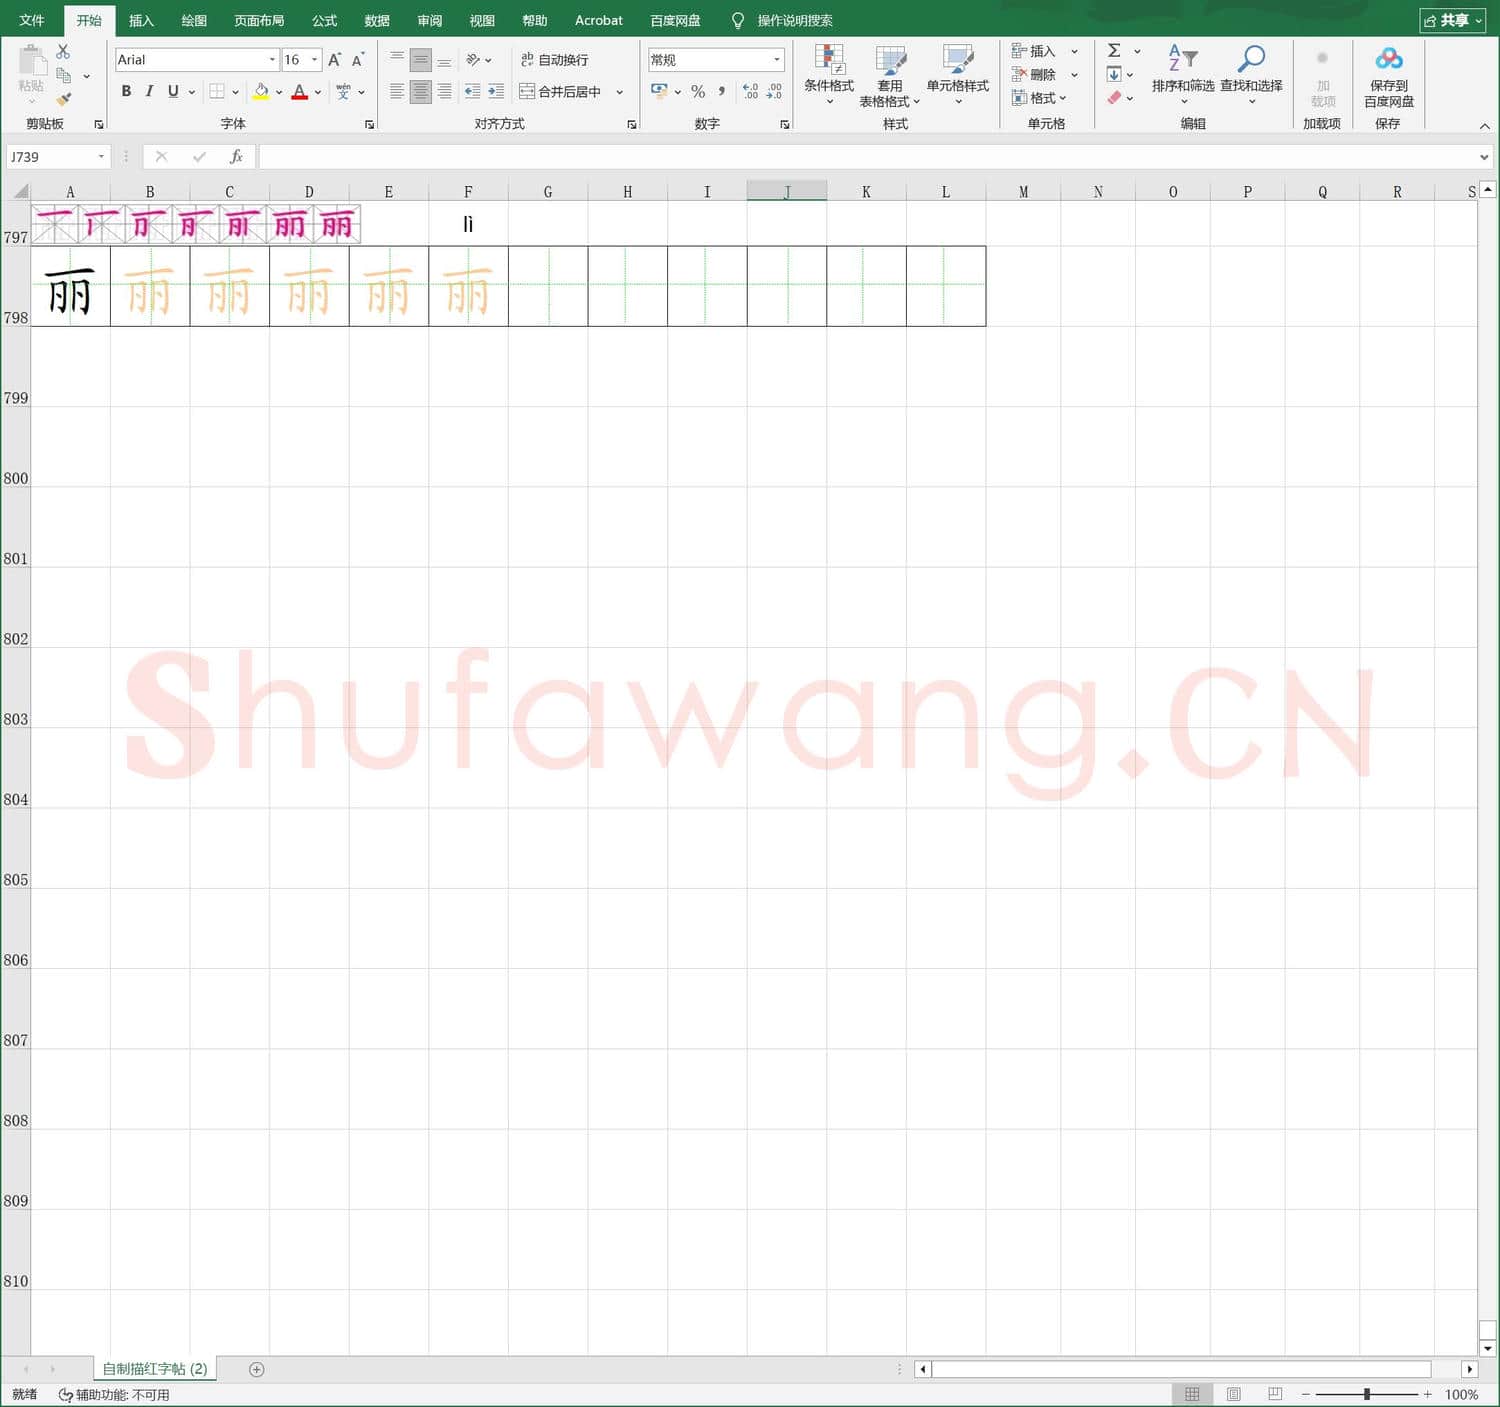Click the Fill down icon
This screenshot has height=1407, width=1500.
click(1114, 75)
